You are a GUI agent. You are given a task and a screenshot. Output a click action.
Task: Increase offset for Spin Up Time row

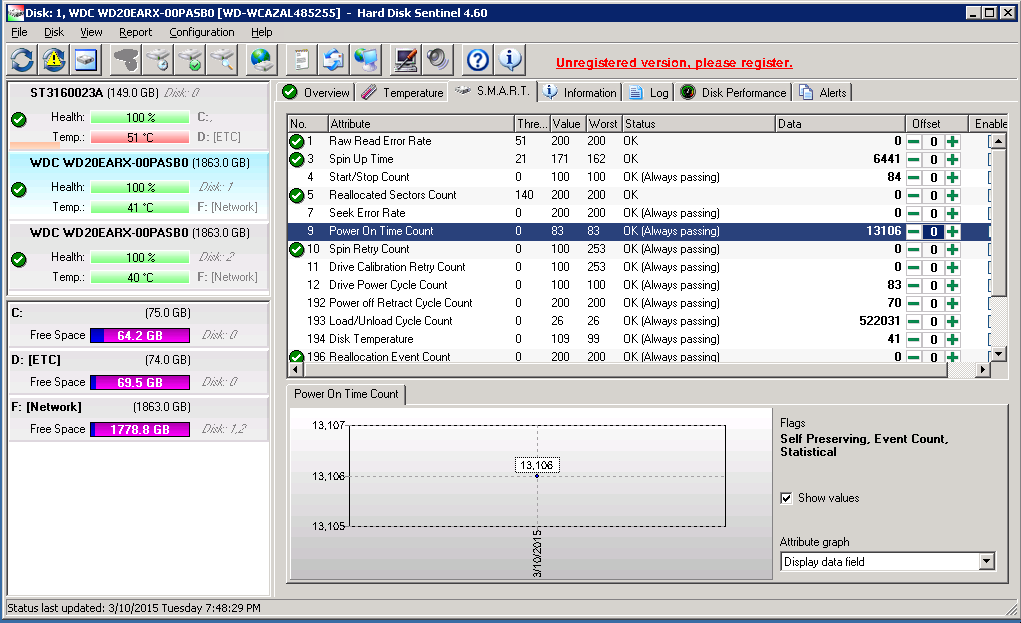tap(953, 159)
